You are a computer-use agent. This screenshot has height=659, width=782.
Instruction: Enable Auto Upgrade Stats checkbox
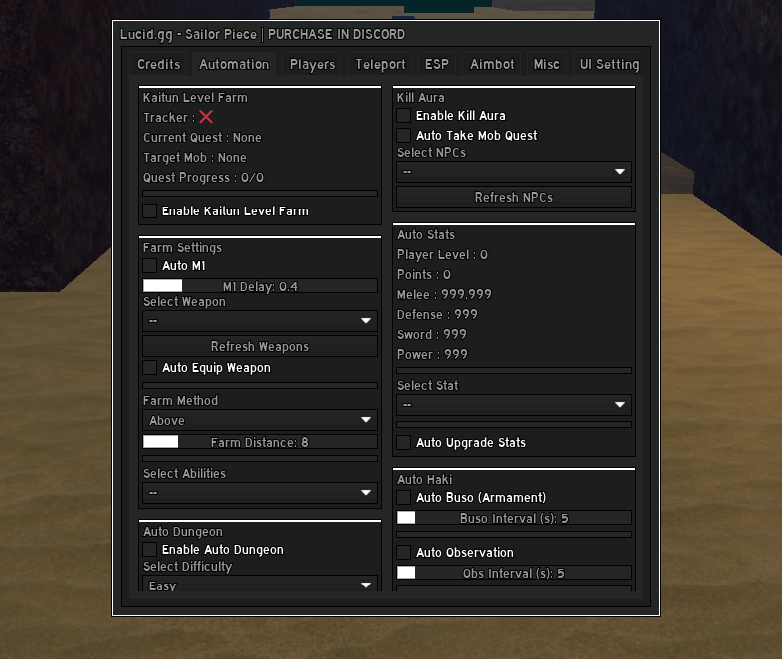(403, 442)
